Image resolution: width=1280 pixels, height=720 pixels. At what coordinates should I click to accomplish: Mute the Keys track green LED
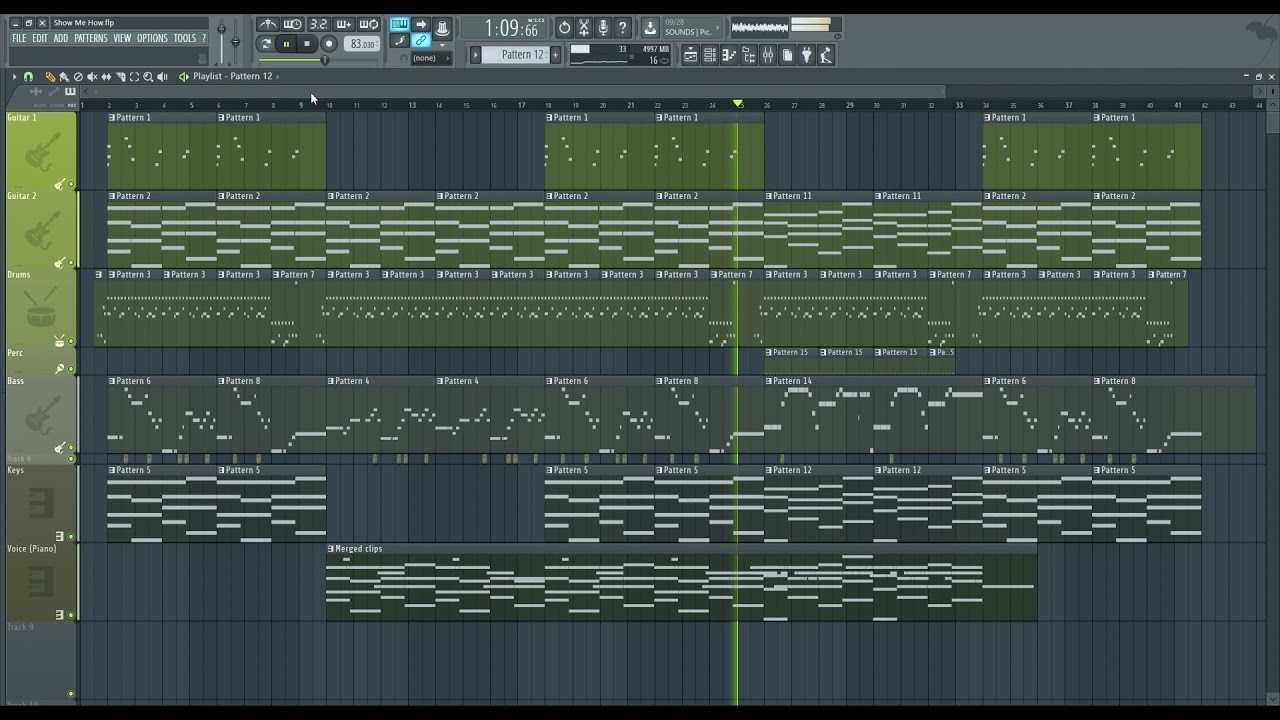[x=71, y=536]
